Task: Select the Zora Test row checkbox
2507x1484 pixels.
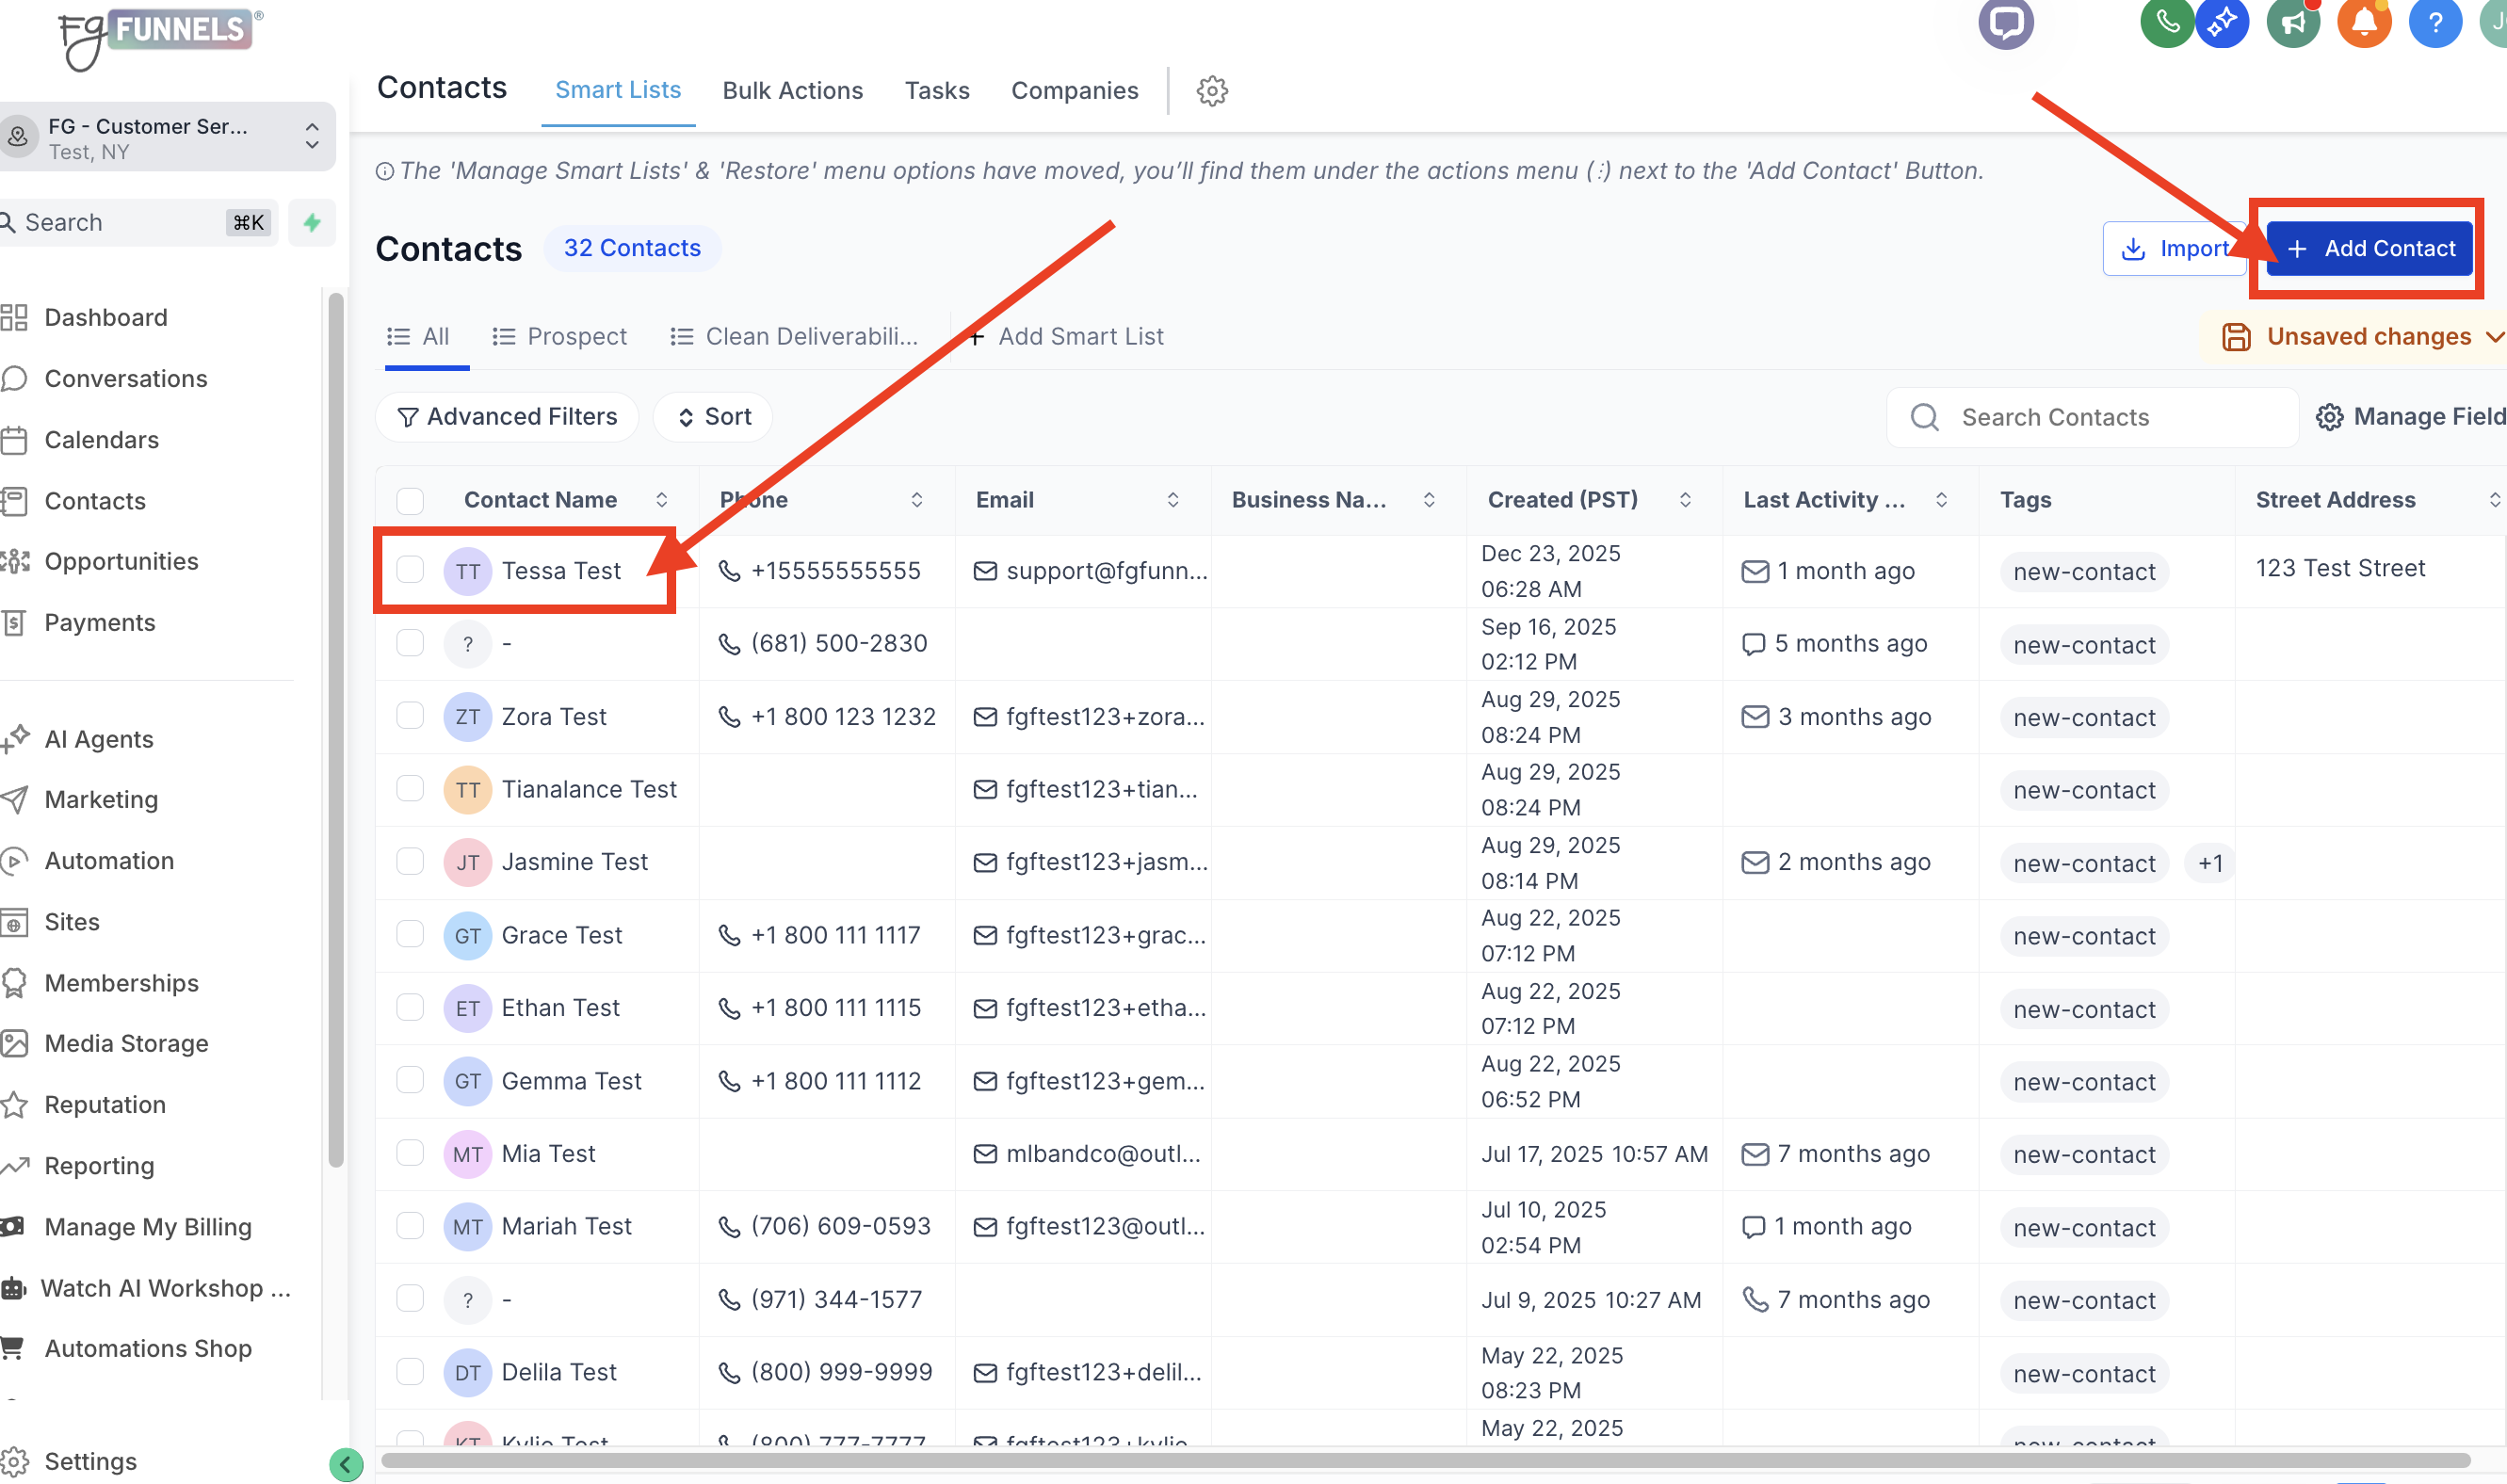Action: (x=410, y=716)
